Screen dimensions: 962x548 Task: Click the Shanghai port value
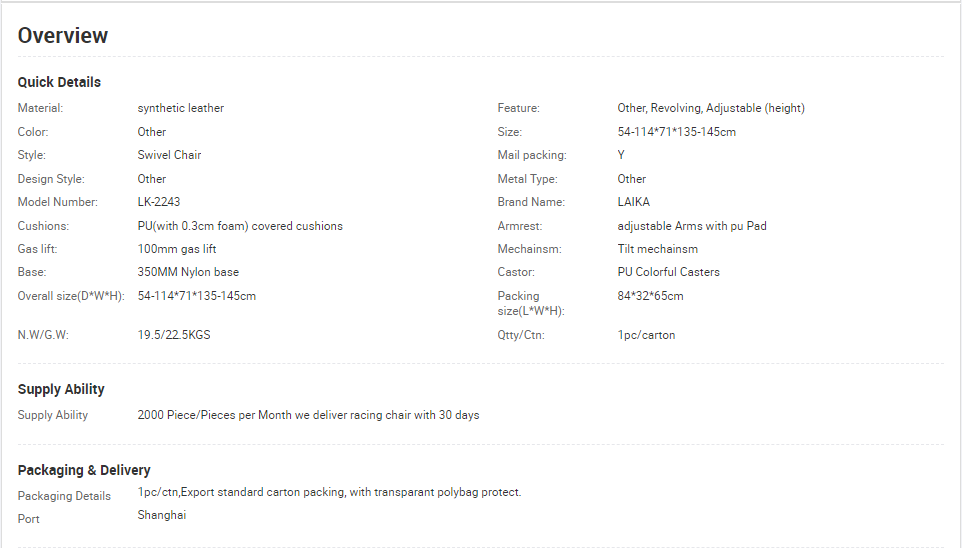162,515
